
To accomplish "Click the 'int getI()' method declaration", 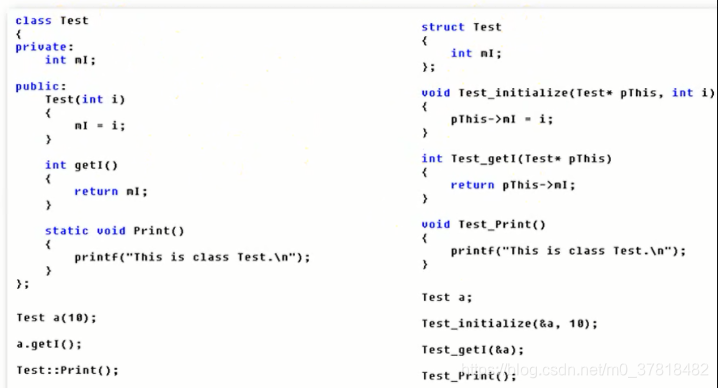I will [82, 165].
